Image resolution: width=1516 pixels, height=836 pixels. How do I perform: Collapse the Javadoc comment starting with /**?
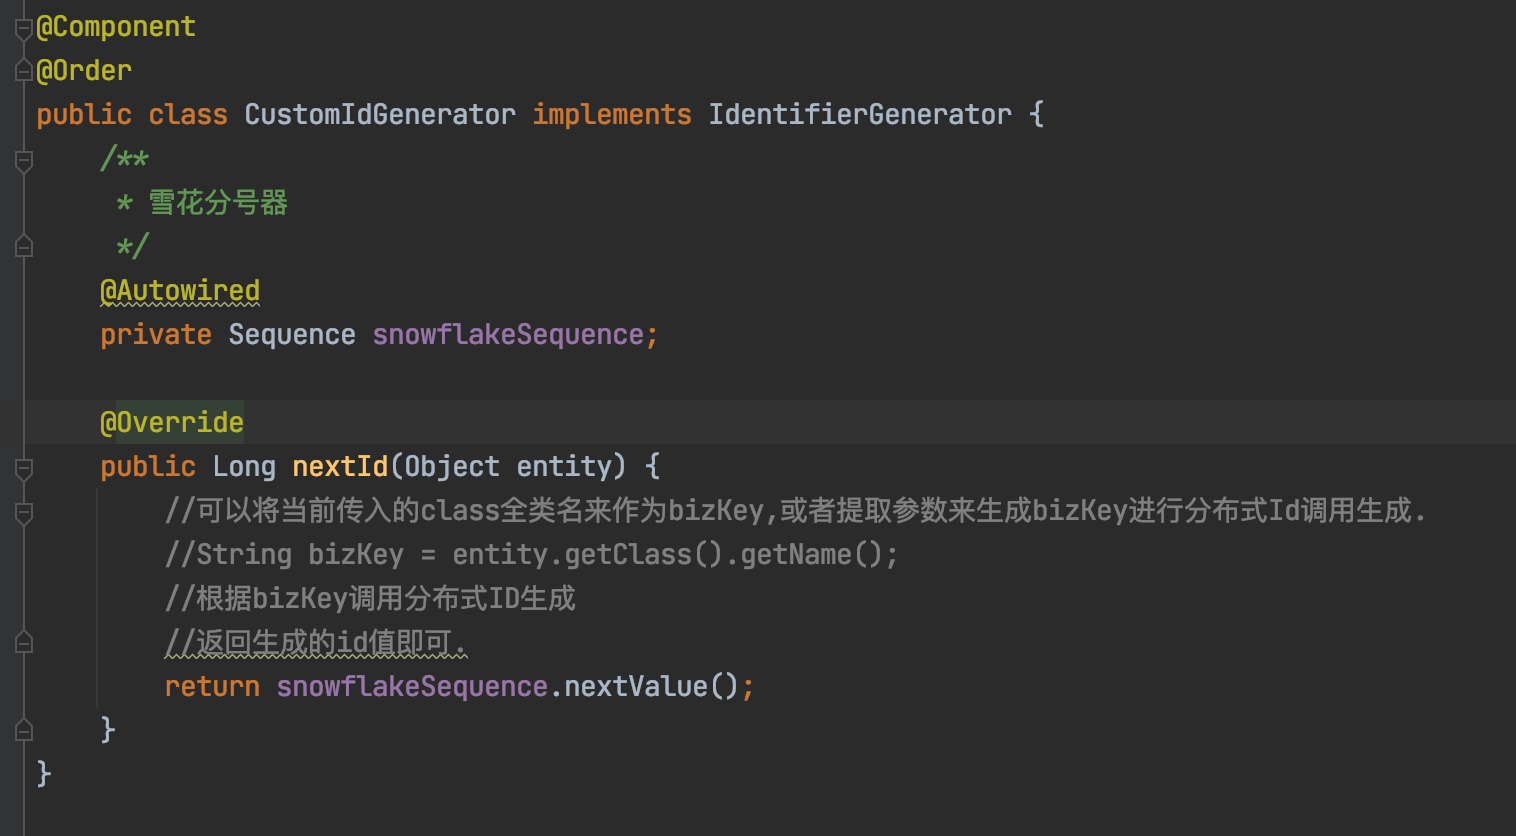tap(24, 160)
